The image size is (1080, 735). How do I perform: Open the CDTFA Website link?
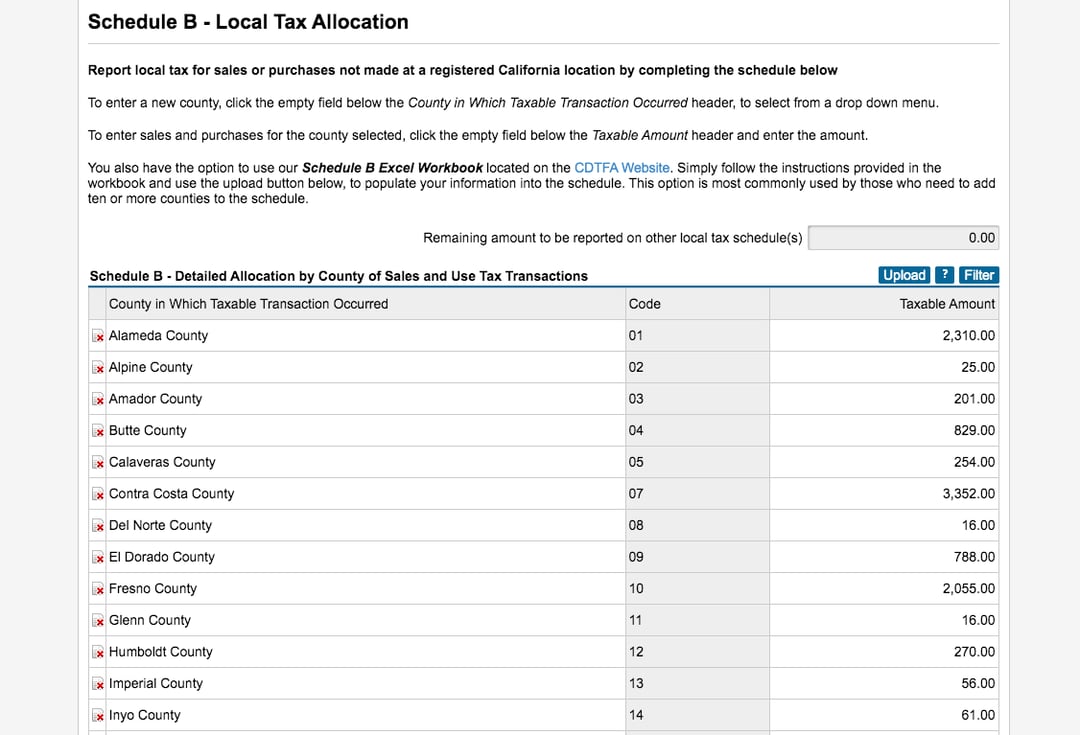pyautogui.click(x=621, y=167)
